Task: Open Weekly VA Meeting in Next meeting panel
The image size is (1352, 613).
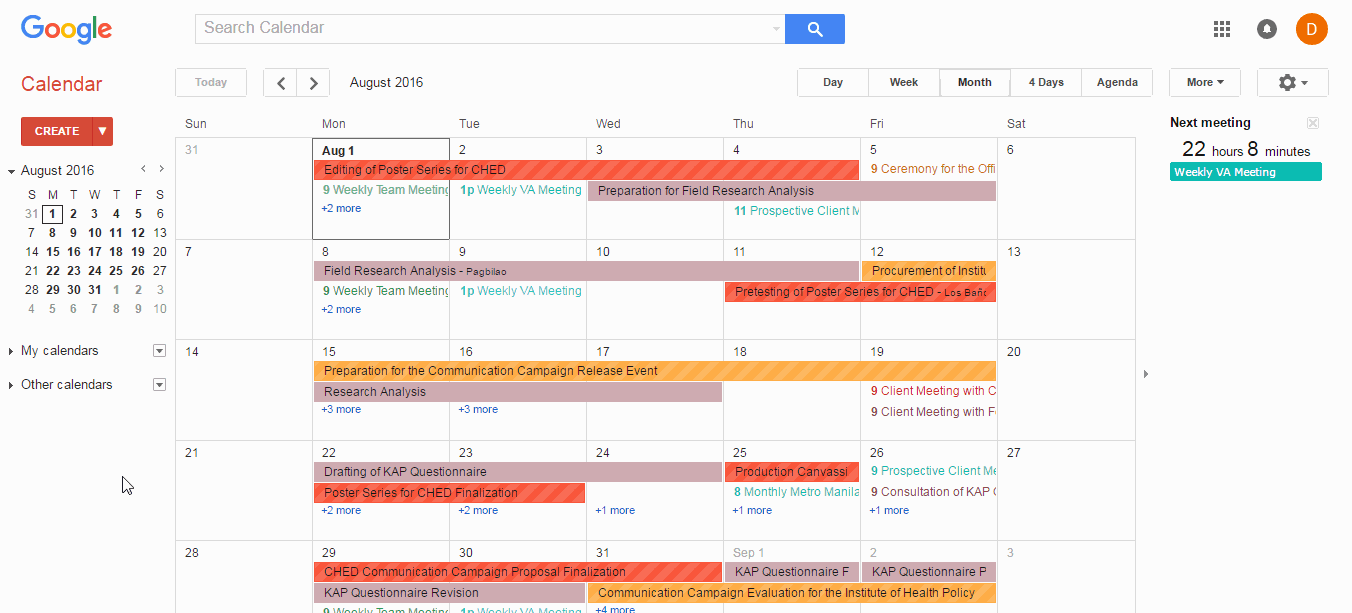Action: 1246,172
